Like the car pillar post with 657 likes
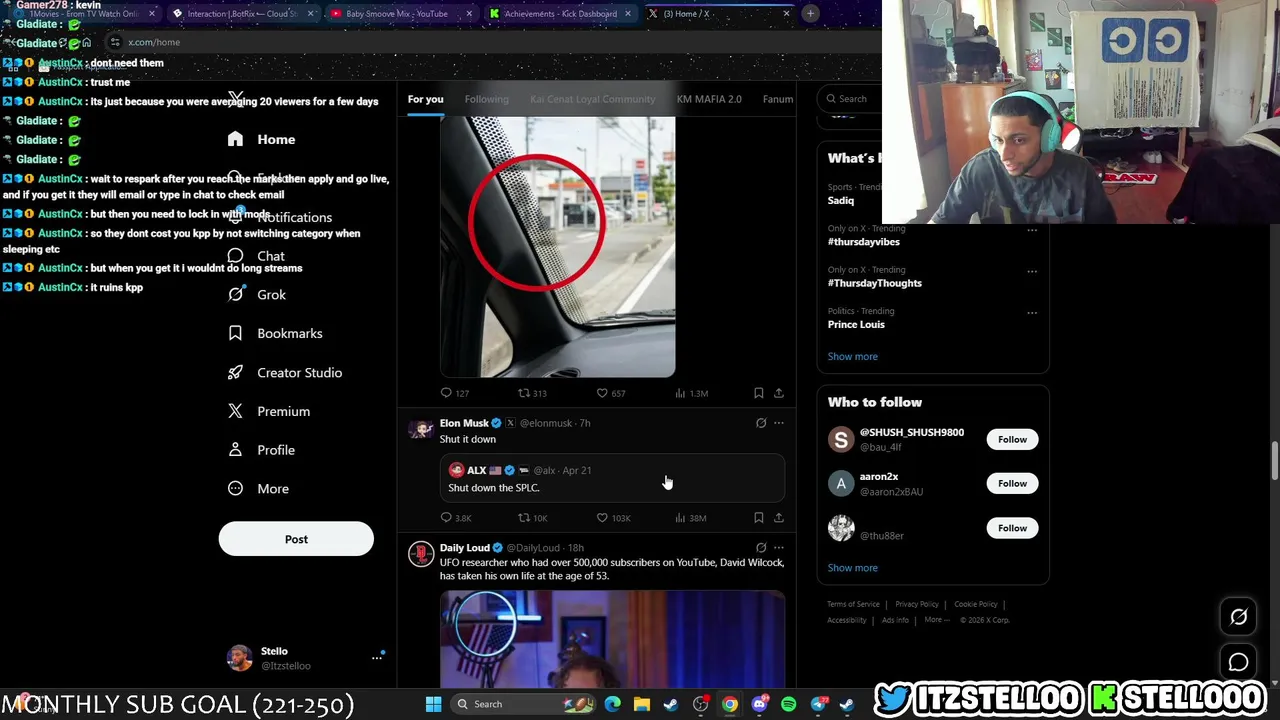The width and height of the screenshot is (1280, 720). 610,393
